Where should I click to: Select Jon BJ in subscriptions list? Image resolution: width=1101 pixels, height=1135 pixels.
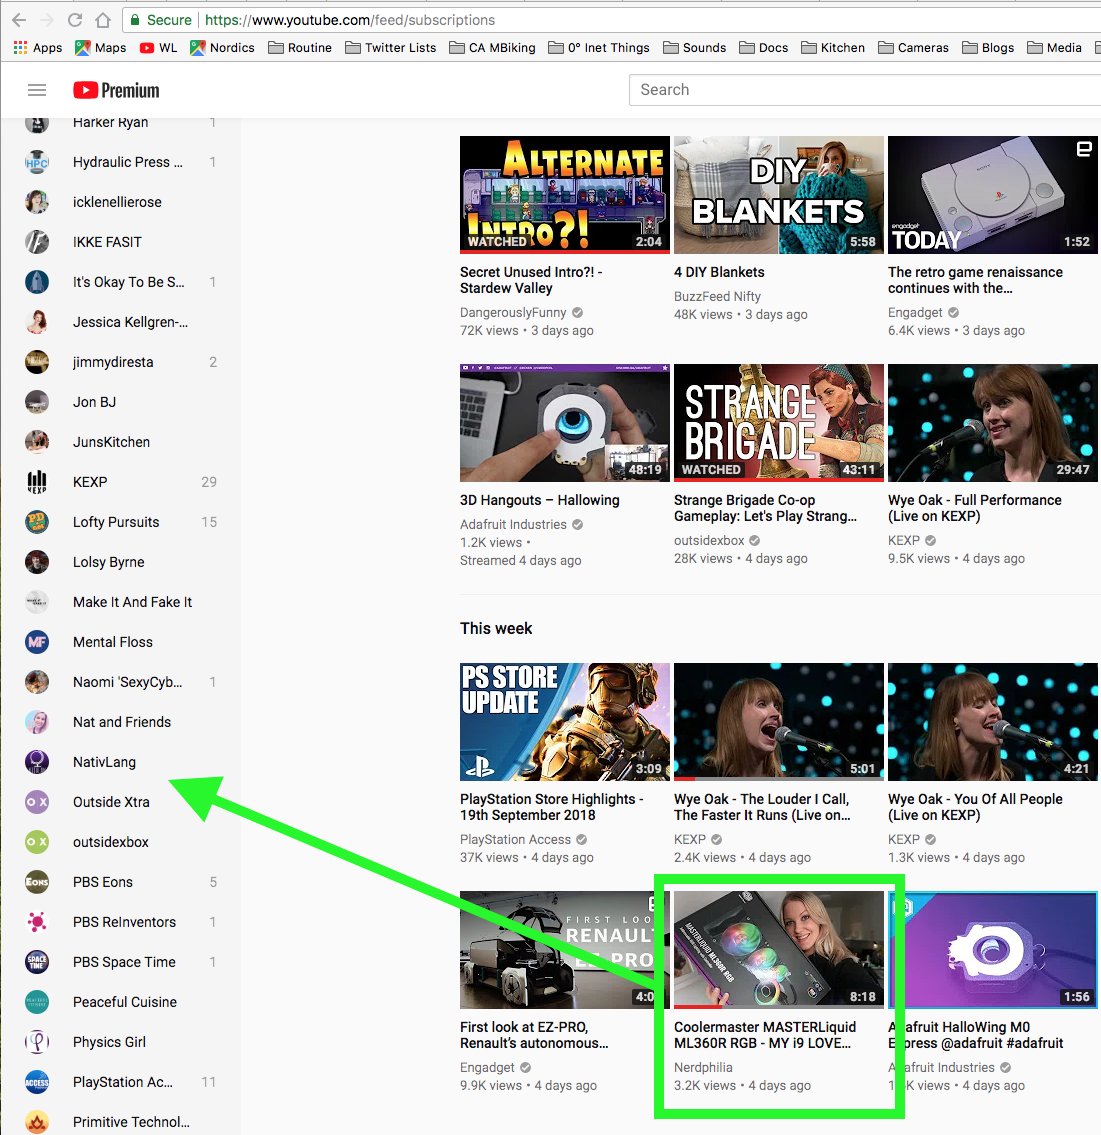coord(121,402)
